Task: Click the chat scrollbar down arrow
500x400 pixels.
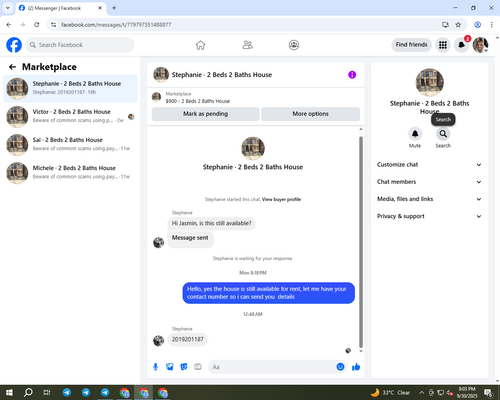Action: click(361, 351)
